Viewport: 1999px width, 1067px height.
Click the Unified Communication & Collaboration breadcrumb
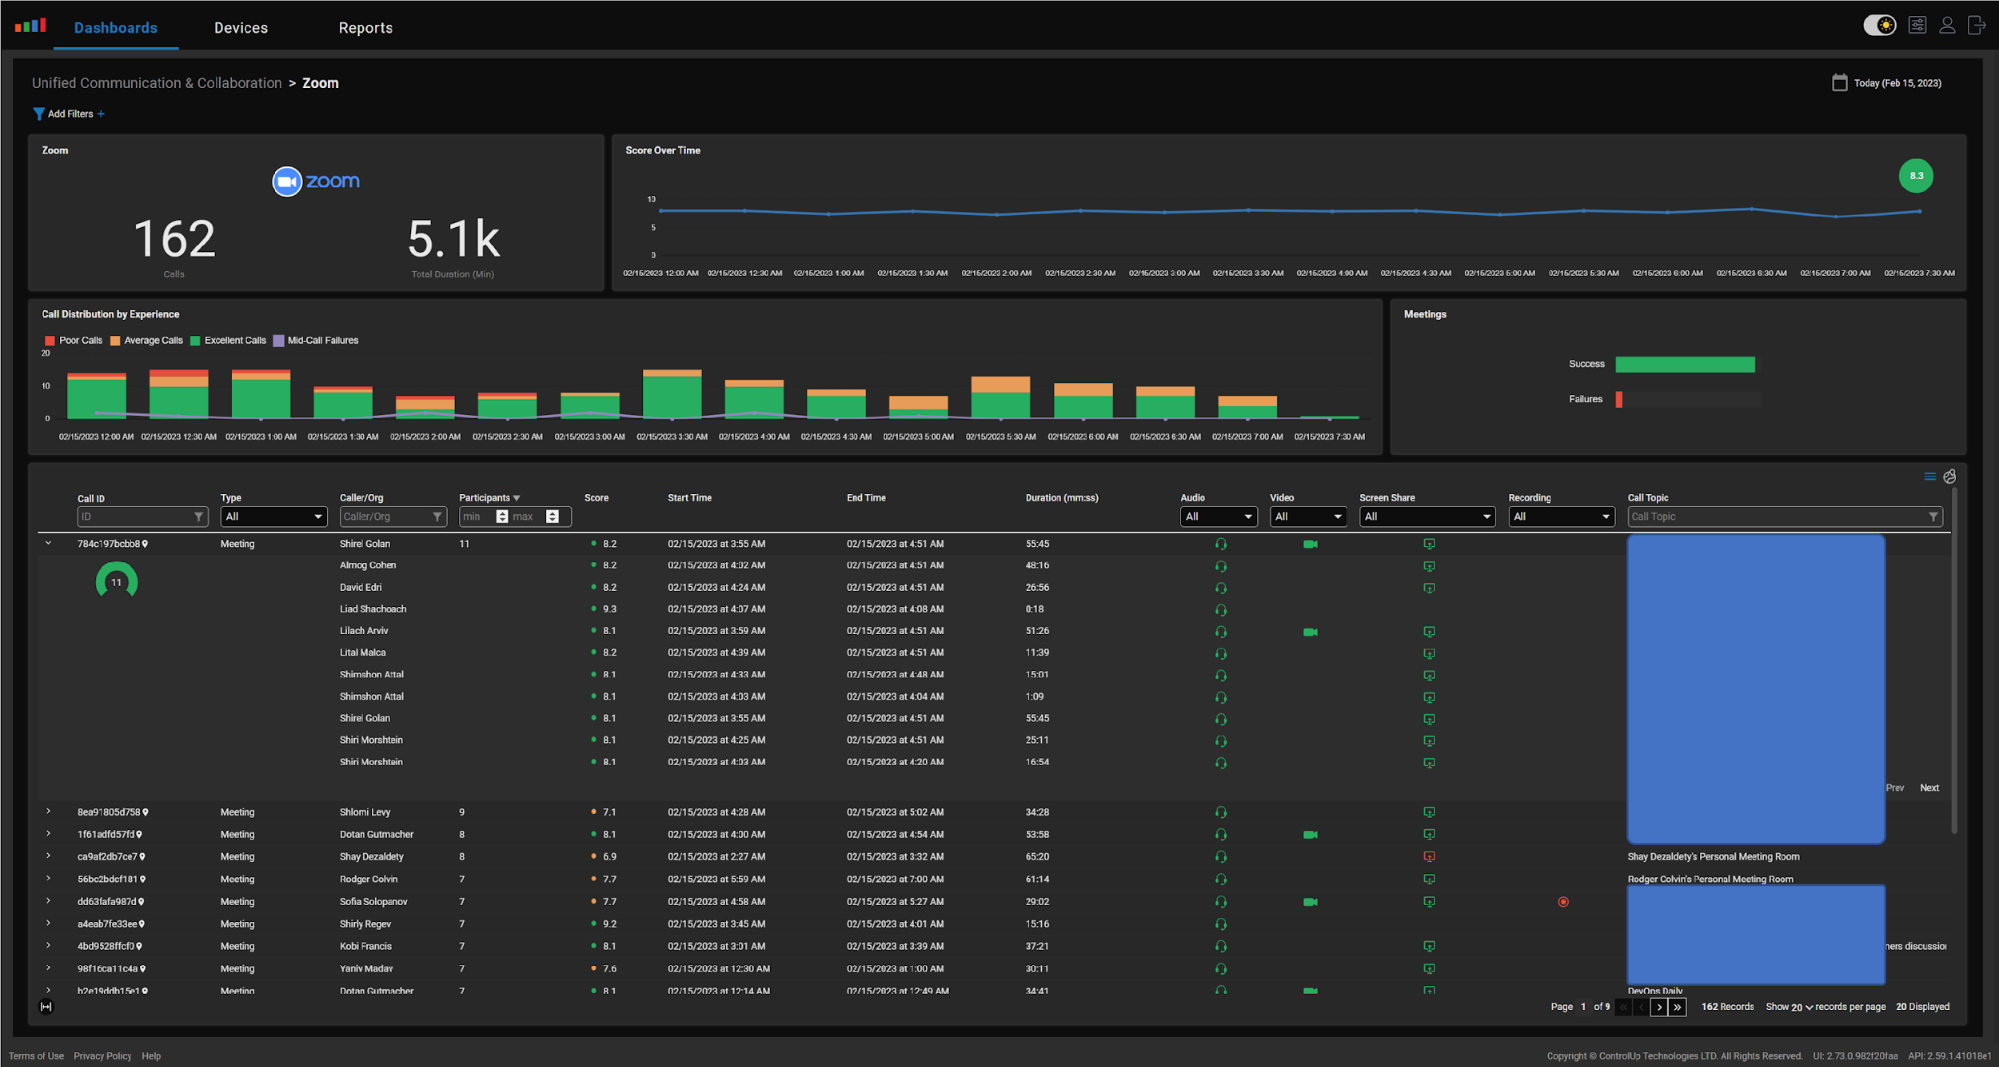click(x=157, y=83)
